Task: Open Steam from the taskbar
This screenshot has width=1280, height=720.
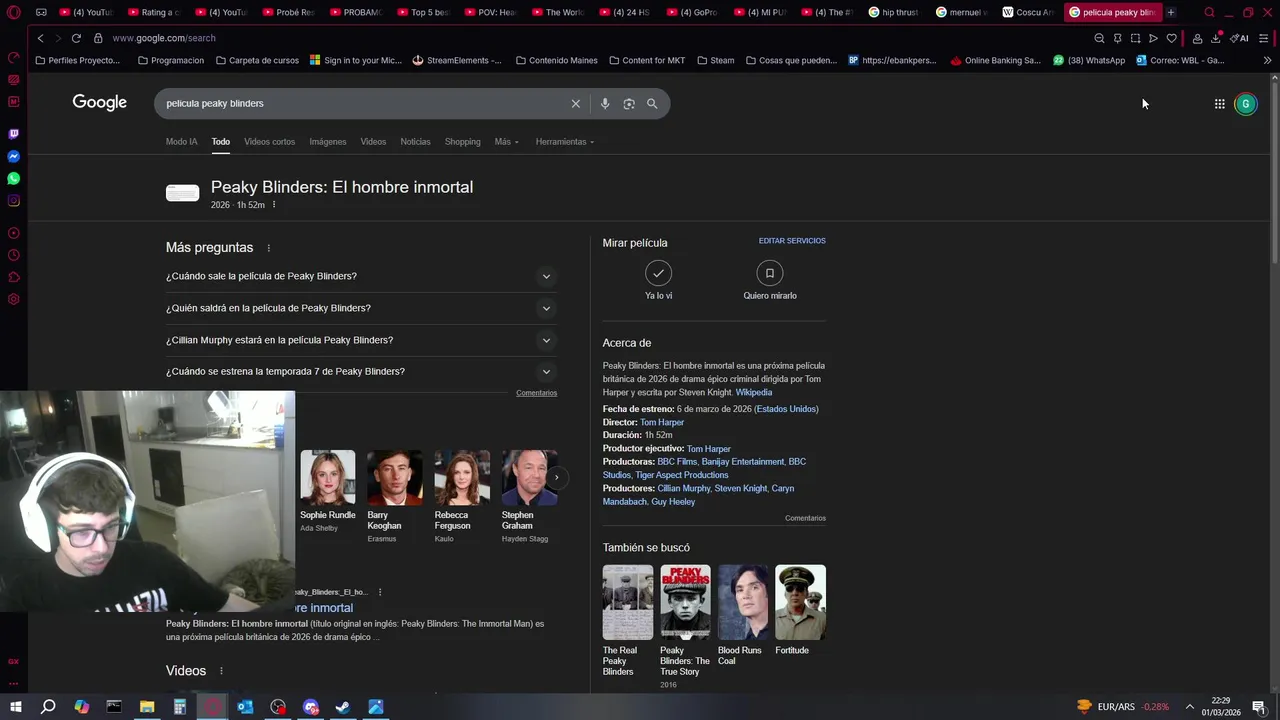Action: (343, 707)
